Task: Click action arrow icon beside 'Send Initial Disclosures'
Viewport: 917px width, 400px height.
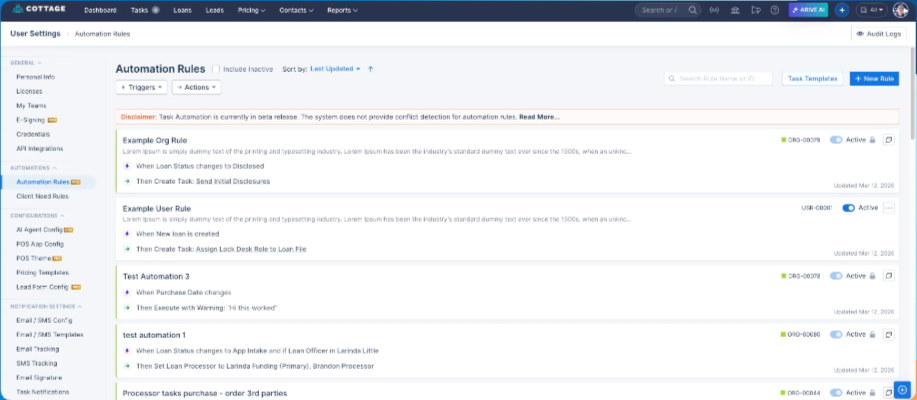Action: 127,181
